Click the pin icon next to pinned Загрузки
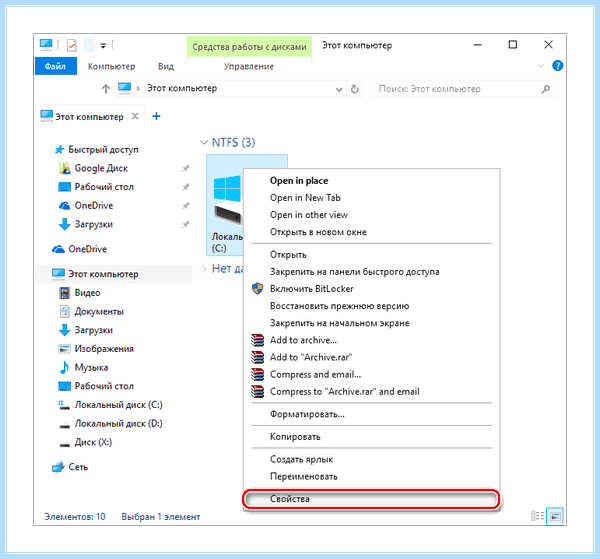600x559 pixels. pyautogui.click(x=186, y=224)
